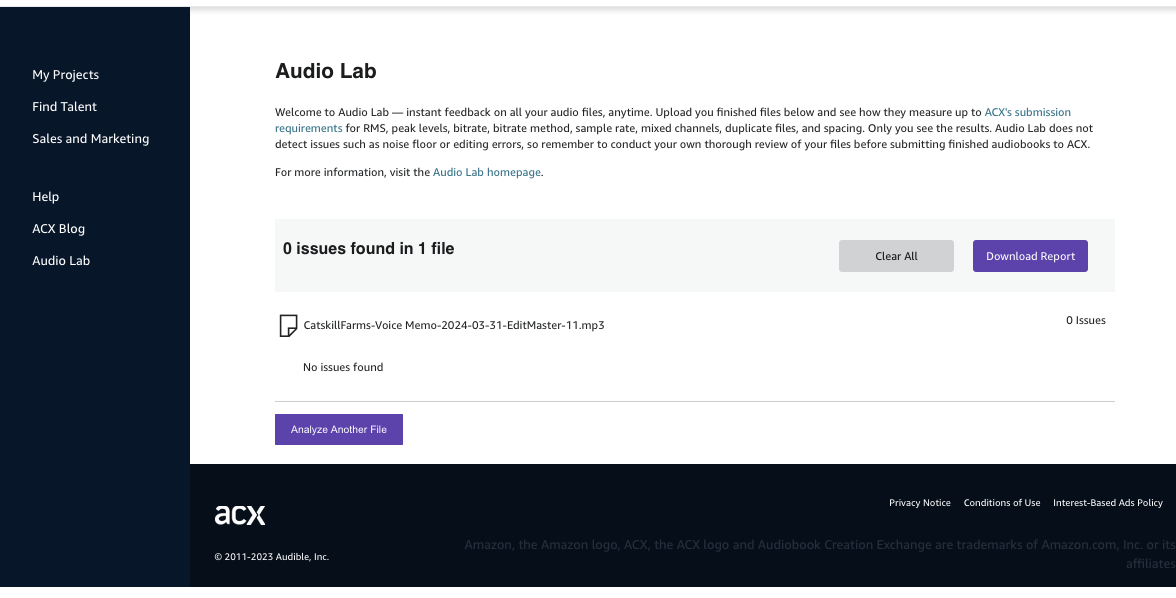Open ACX's submission requirements link
This screenshot has height=598, width=1176.
pyautogui.click(x=1028, y=112)
